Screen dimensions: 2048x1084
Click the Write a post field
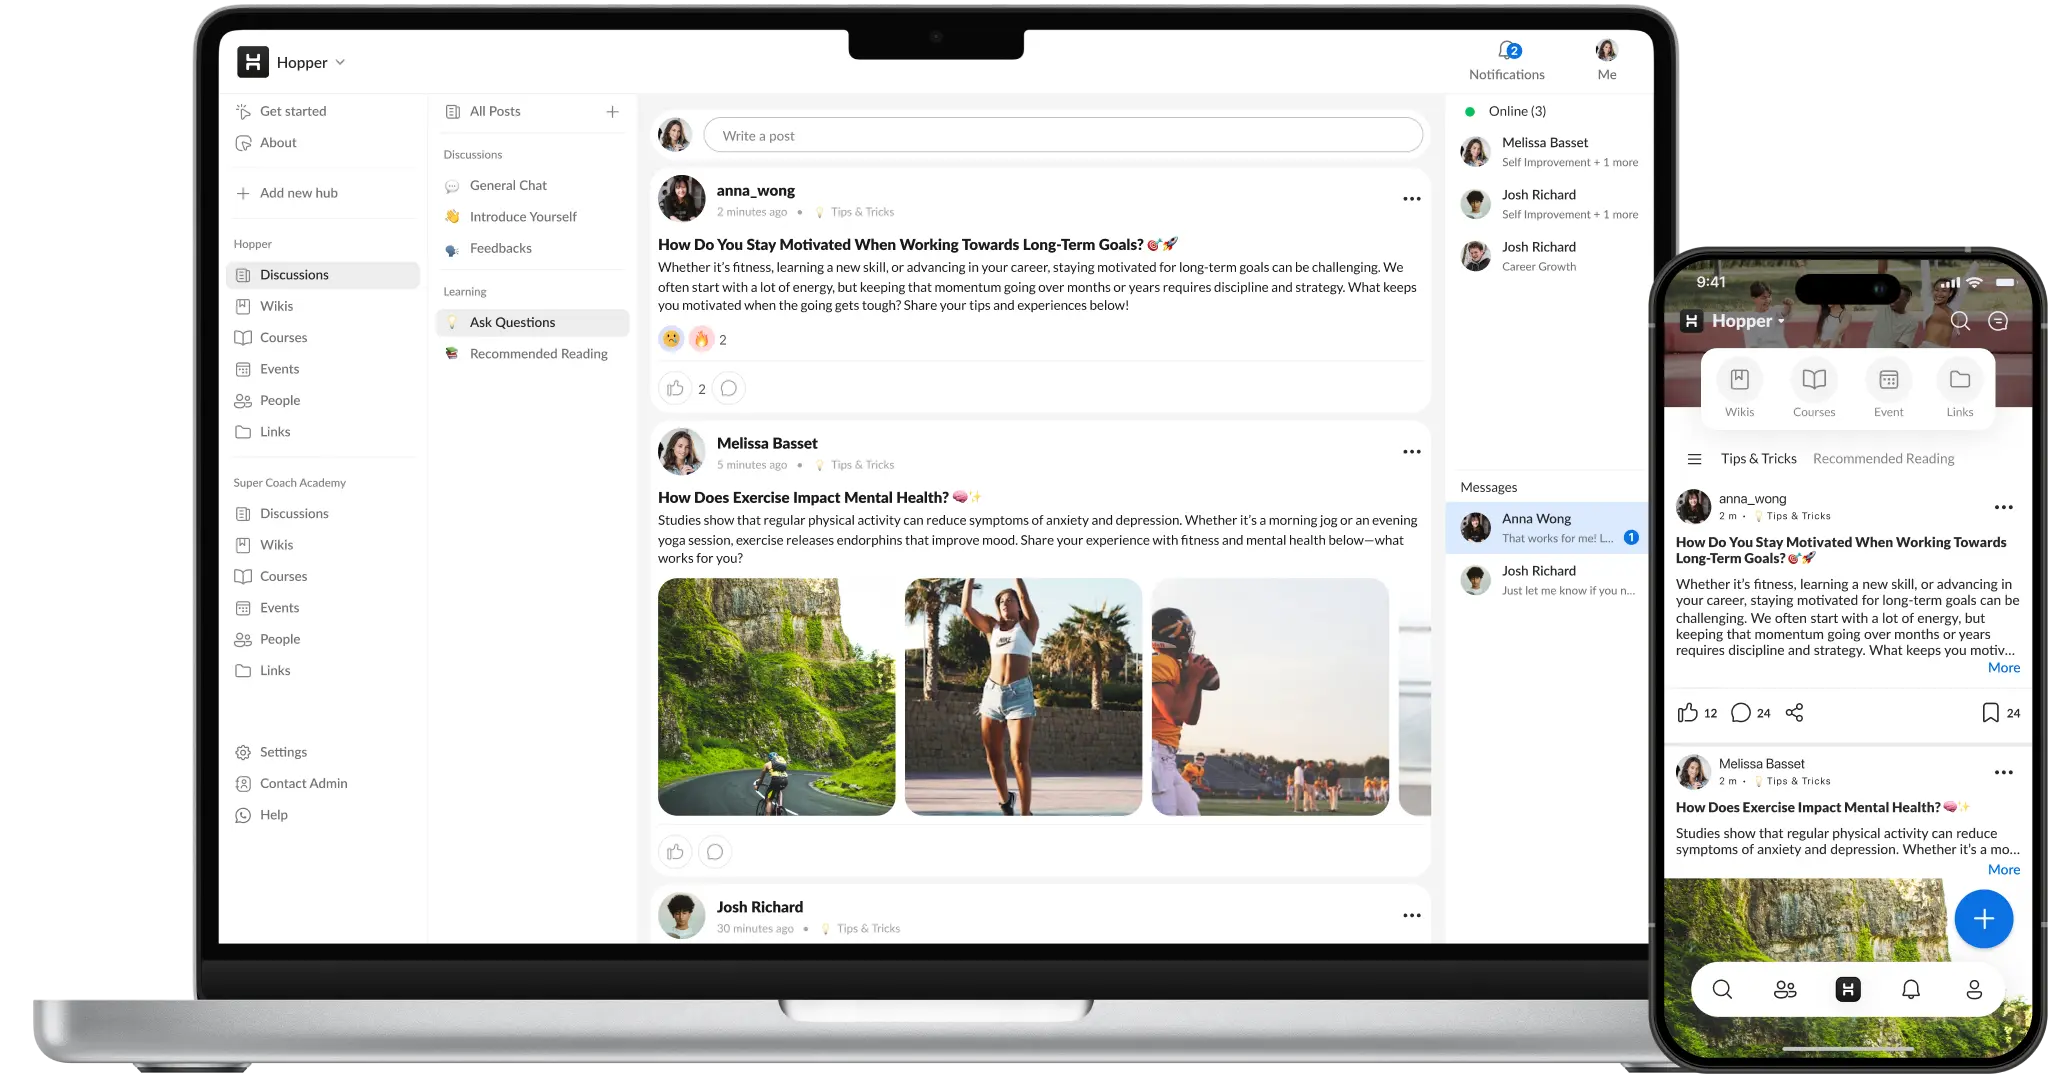click(1063, 135)
